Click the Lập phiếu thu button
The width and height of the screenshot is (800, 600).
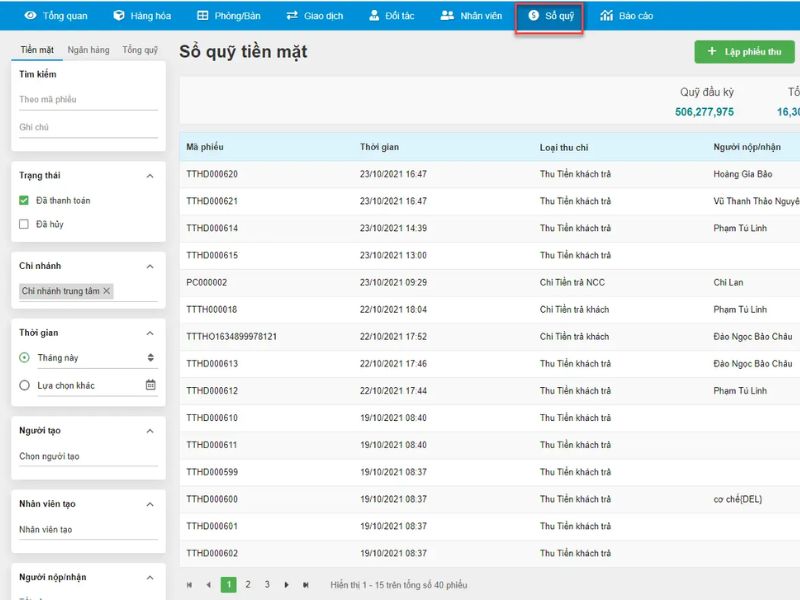click(744, 52)
